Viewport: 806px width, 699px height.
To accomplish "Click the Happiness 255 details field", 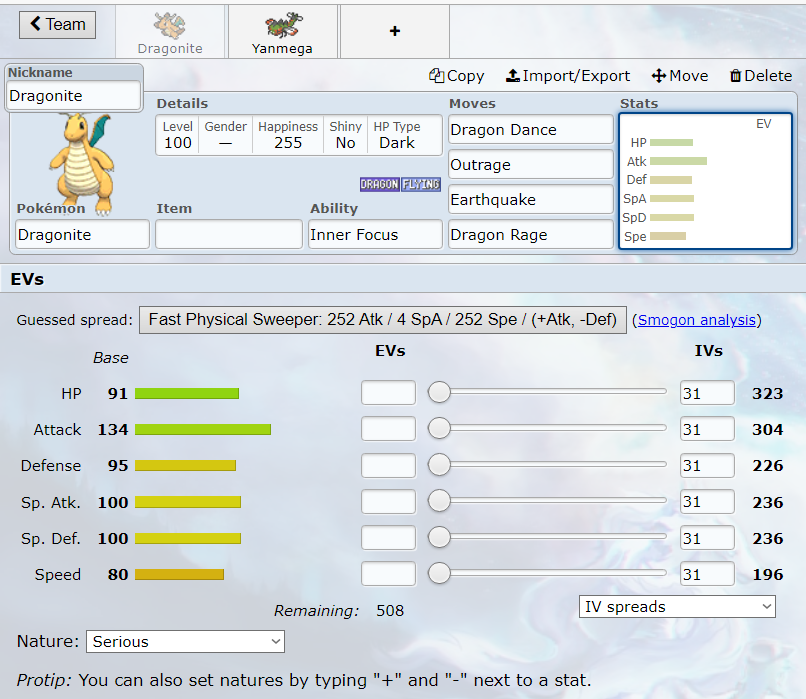I will point(288,135).
